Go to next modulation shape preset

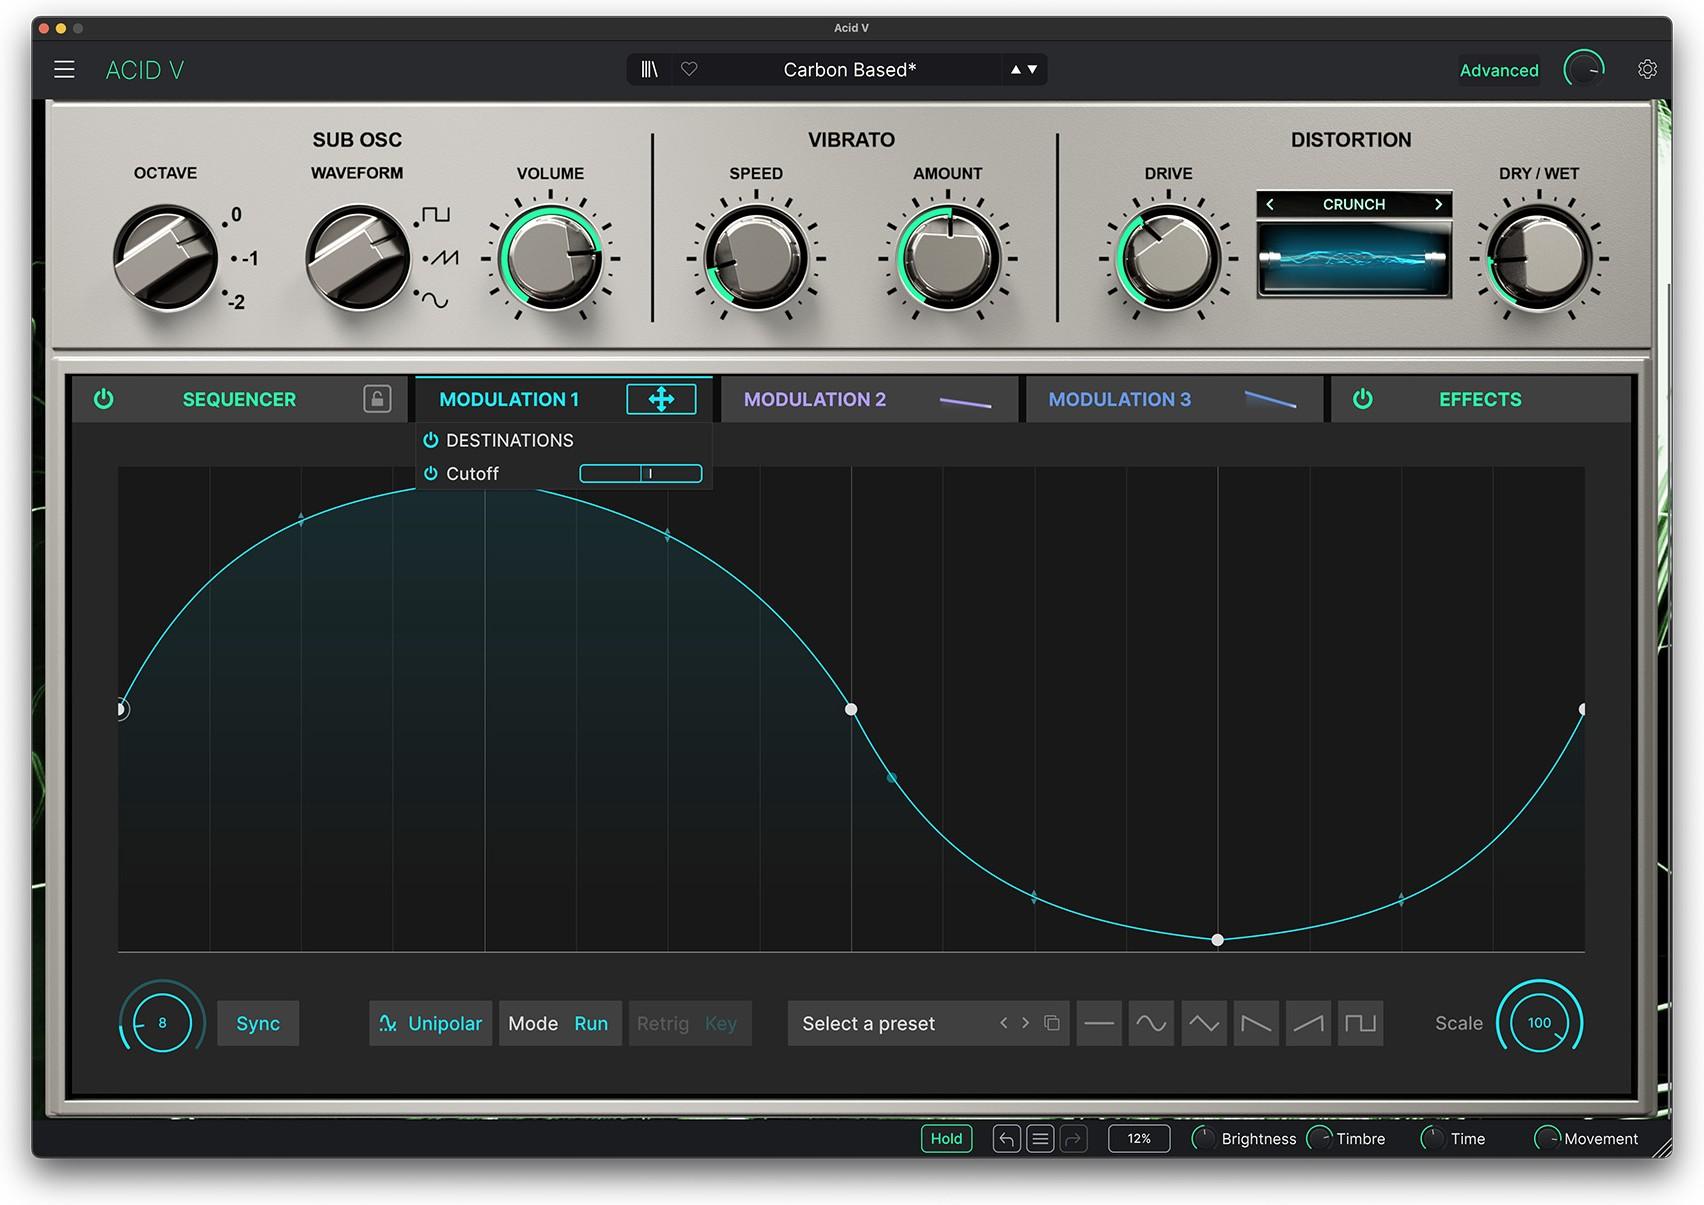tap(1025, 1023)
